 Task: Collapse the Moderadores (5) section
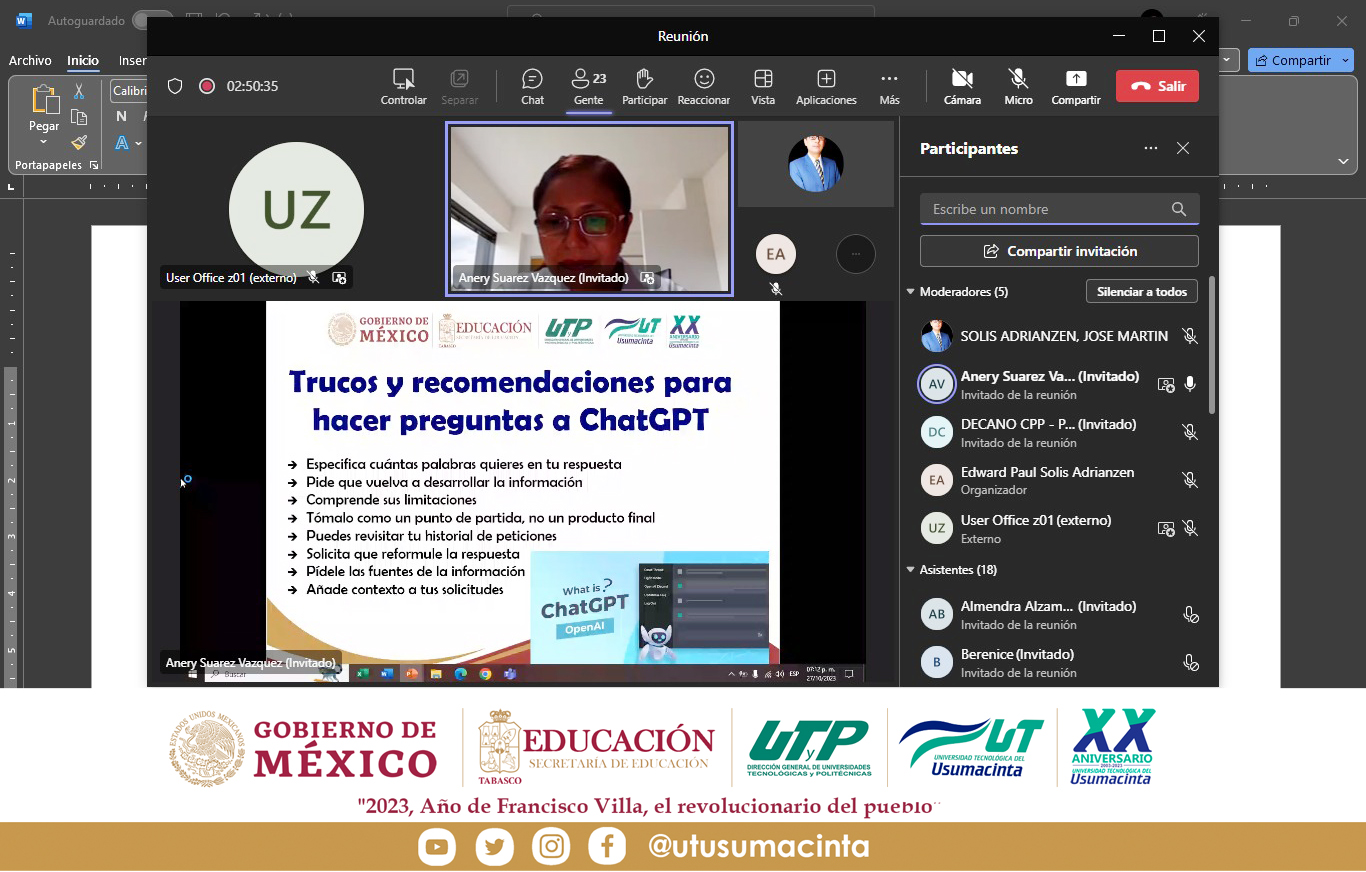pos(911,292)
